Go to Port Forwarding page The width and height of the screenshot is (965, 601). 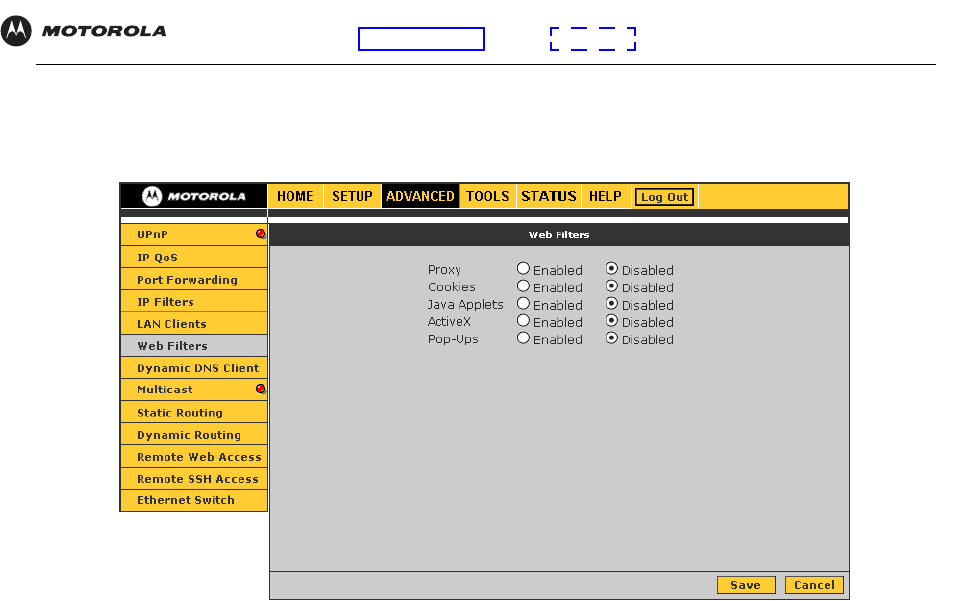[x=194, y=279]
